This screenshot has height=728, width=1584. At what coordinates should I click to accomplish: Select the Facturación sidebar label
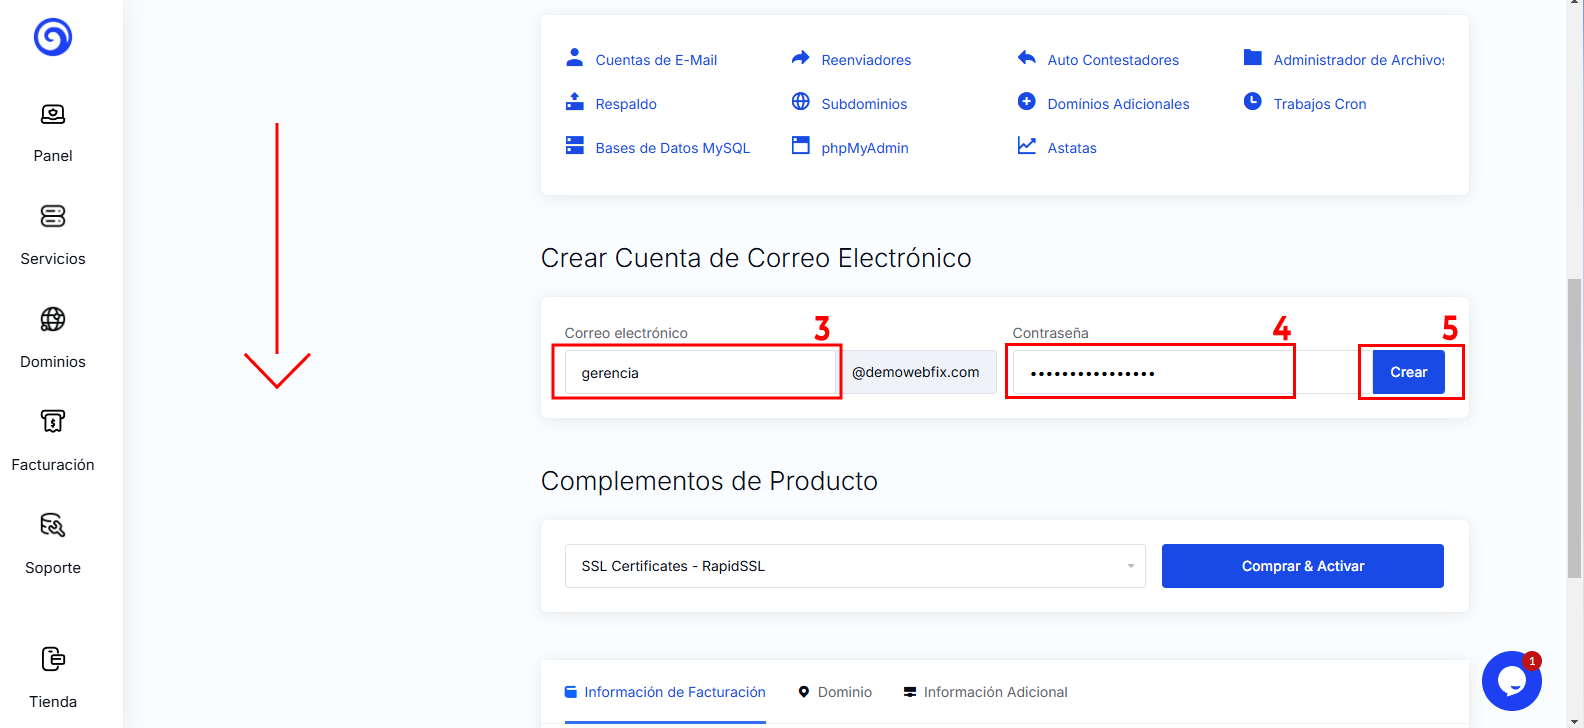53,465
